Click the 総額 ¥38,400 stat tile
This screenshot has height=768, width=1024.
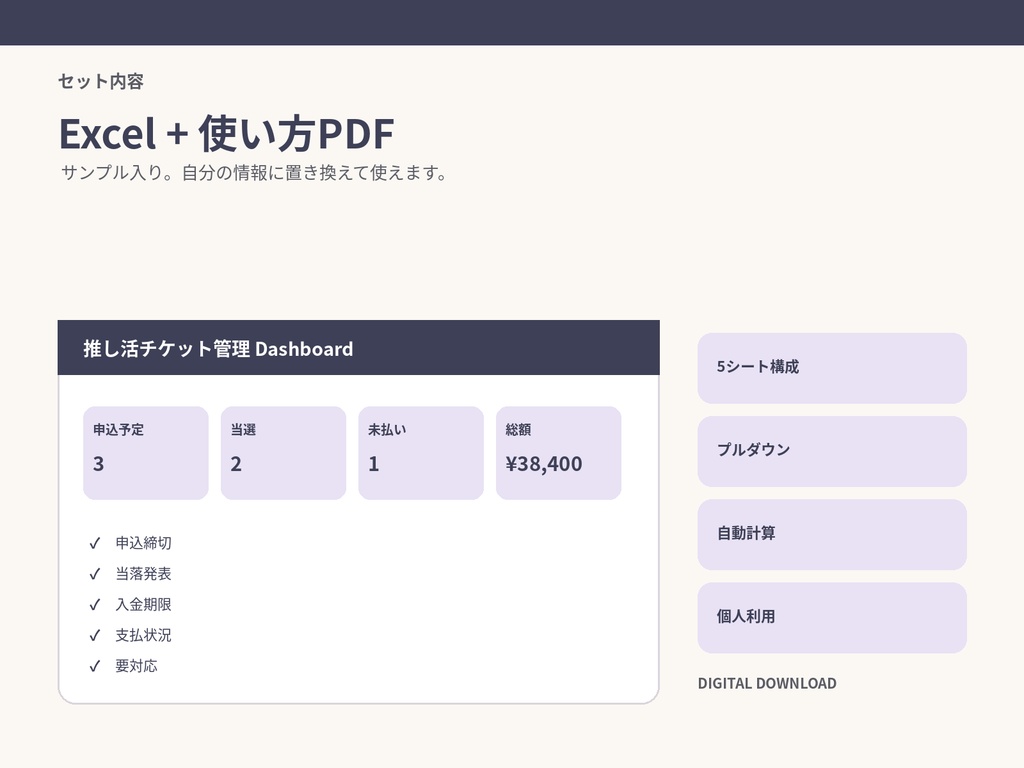[558, 453]
